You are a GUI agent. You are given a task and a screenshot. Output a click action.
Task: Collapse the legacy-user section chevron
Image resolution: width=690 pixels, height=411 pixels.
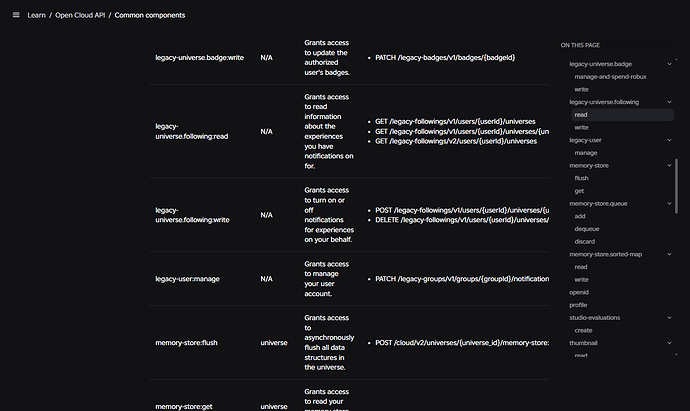coord(669,140)
